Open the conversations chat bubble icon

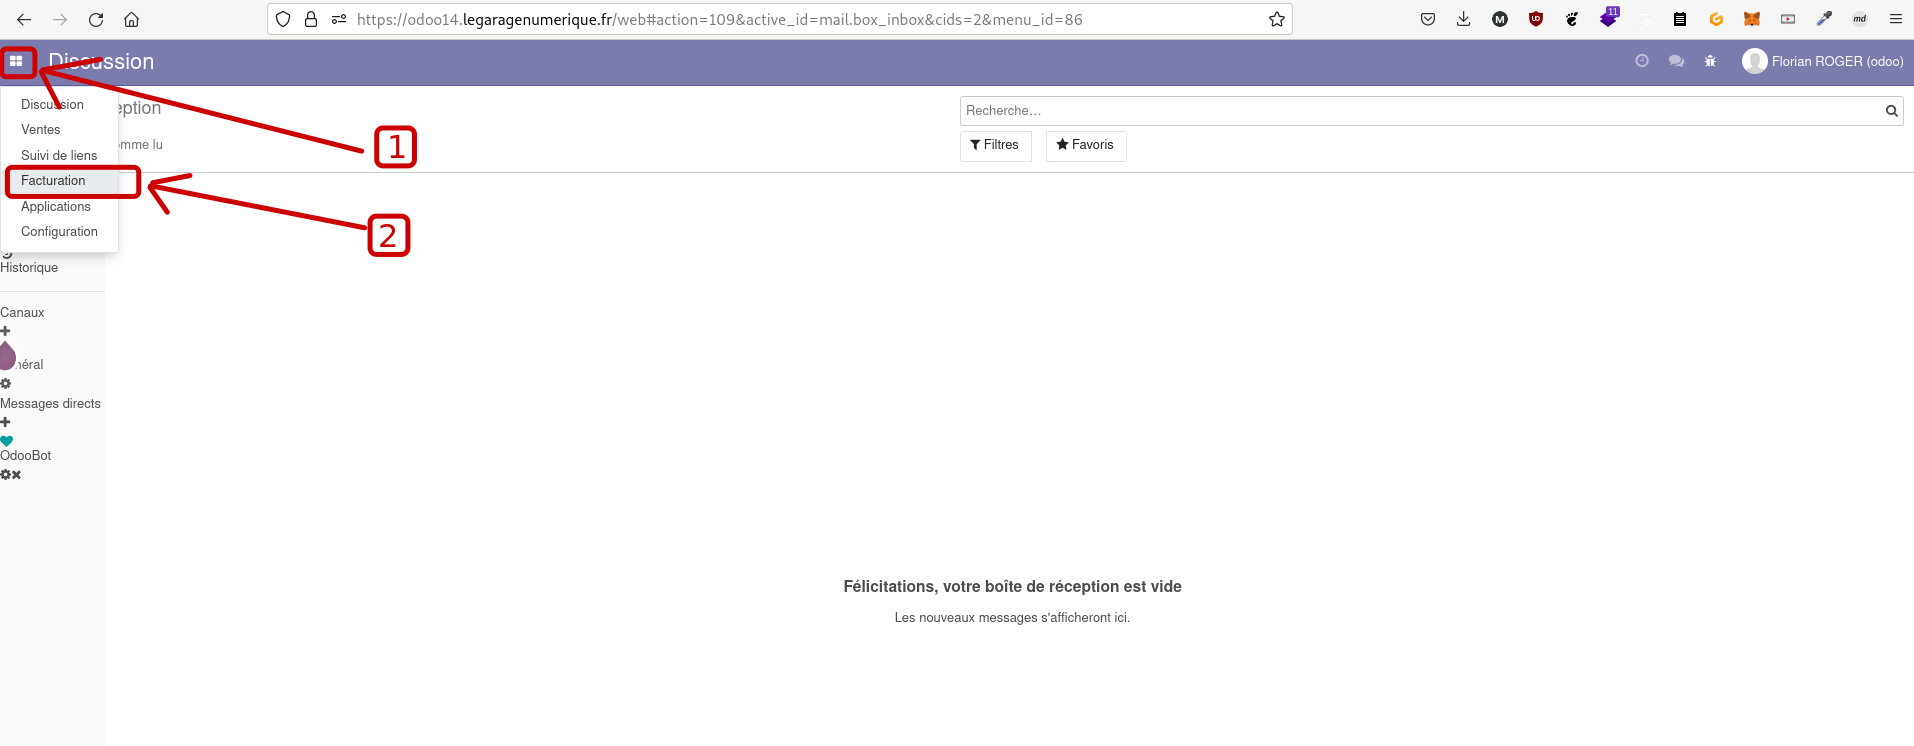pos(1676,61)
